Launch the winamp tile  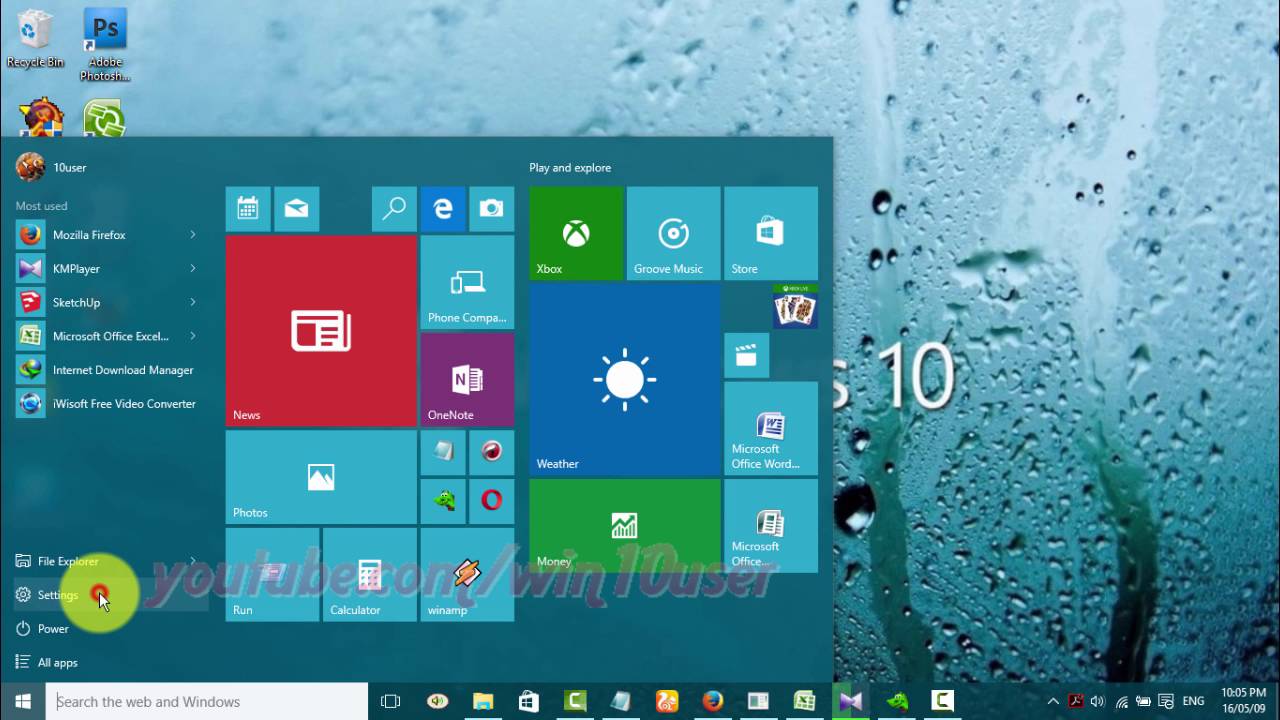coord(467,575)
